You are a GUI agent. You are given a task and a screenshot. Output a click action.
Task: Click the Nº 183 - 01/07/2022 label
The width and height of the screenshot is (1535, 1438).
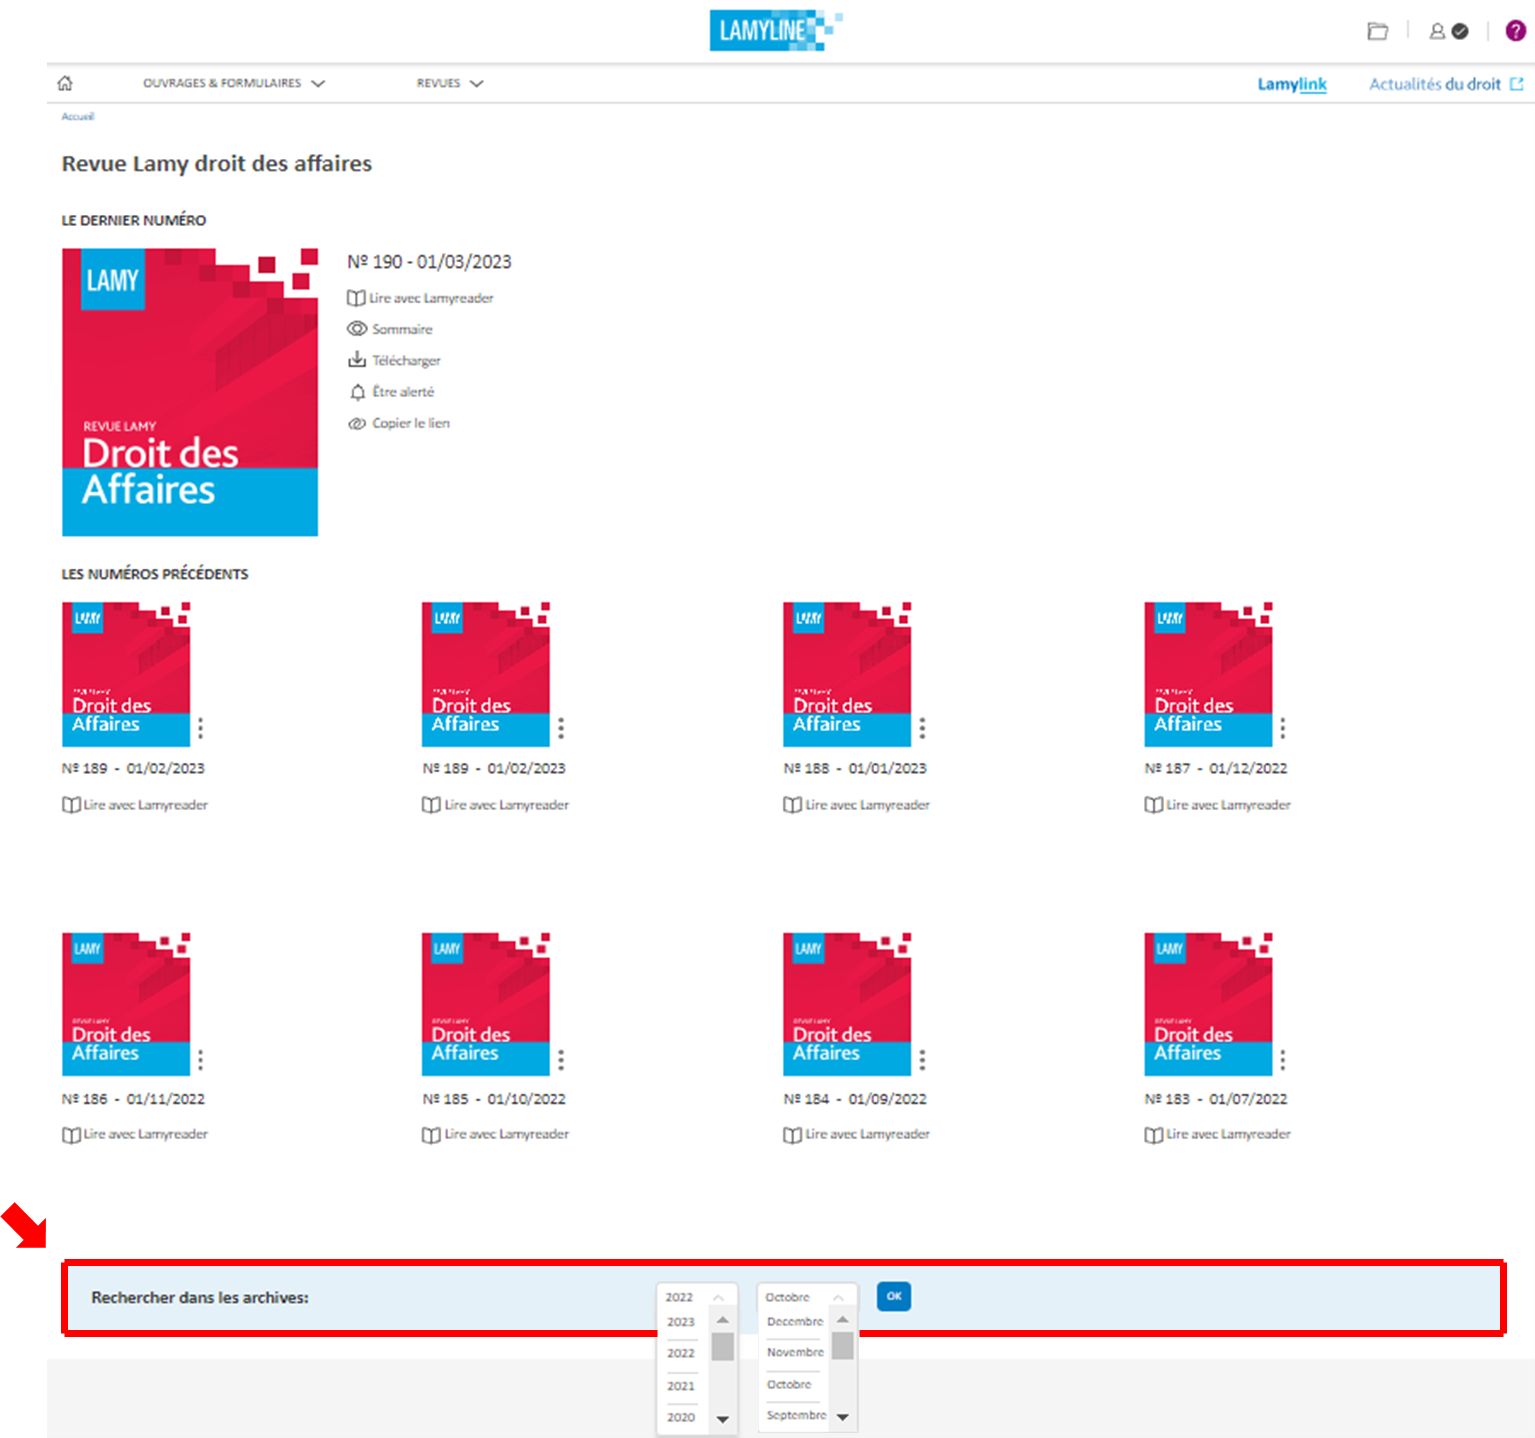click(1216, 1099)
